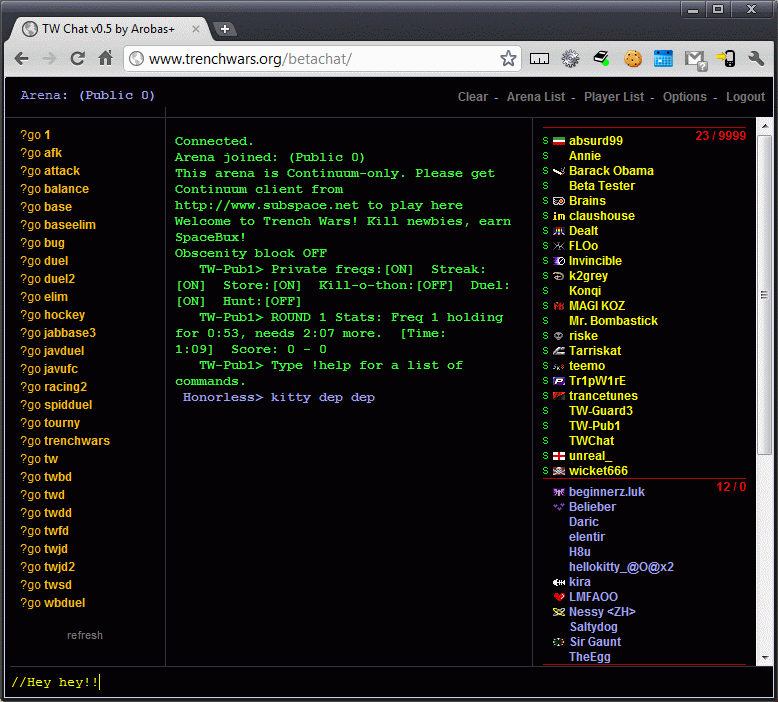The image size is (778, 702).
Task: Open the Player List menu
Action: coord(614,97)
